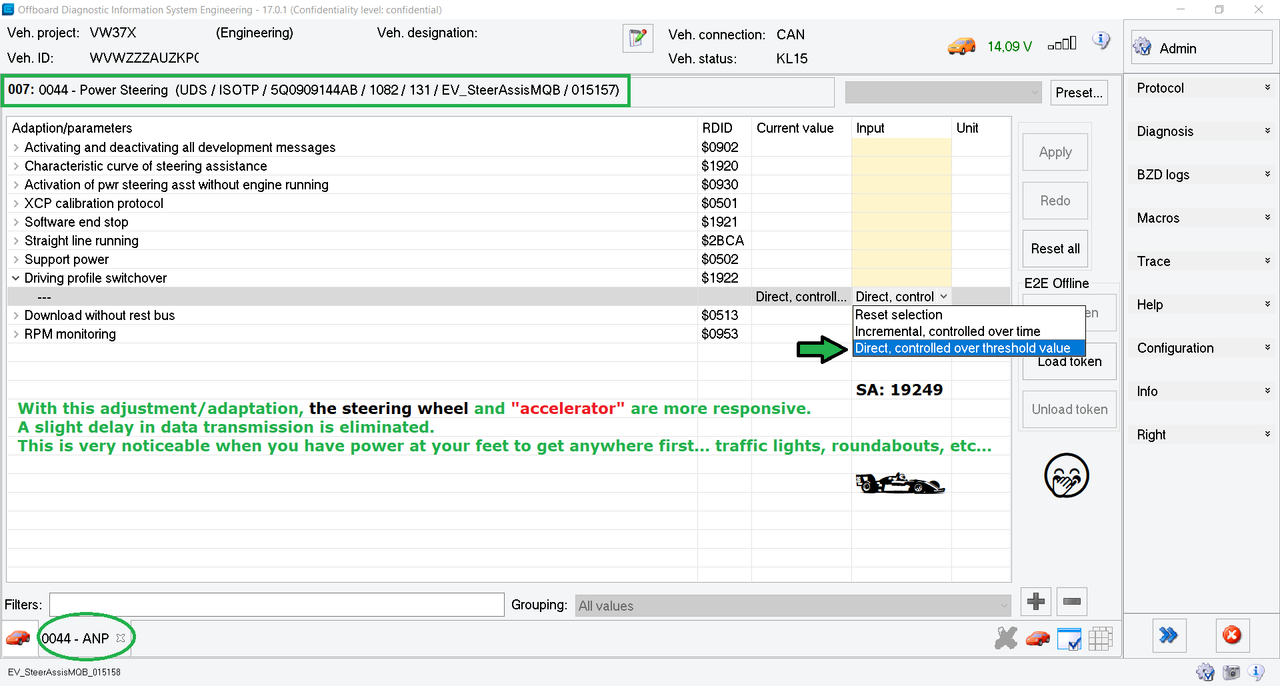Expand the Configuration side menu
Image resolution: width=1280 pixels, height=686 pixels.
(1202, 348)
